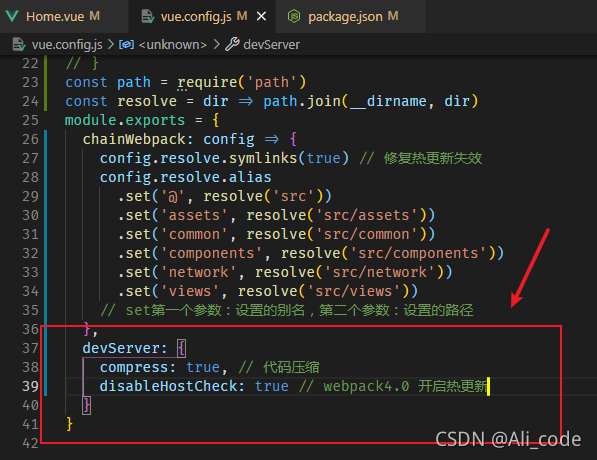Click the '__dirname' argument on line 24
Screen dimensions: 597x460
tap(387, 101)
